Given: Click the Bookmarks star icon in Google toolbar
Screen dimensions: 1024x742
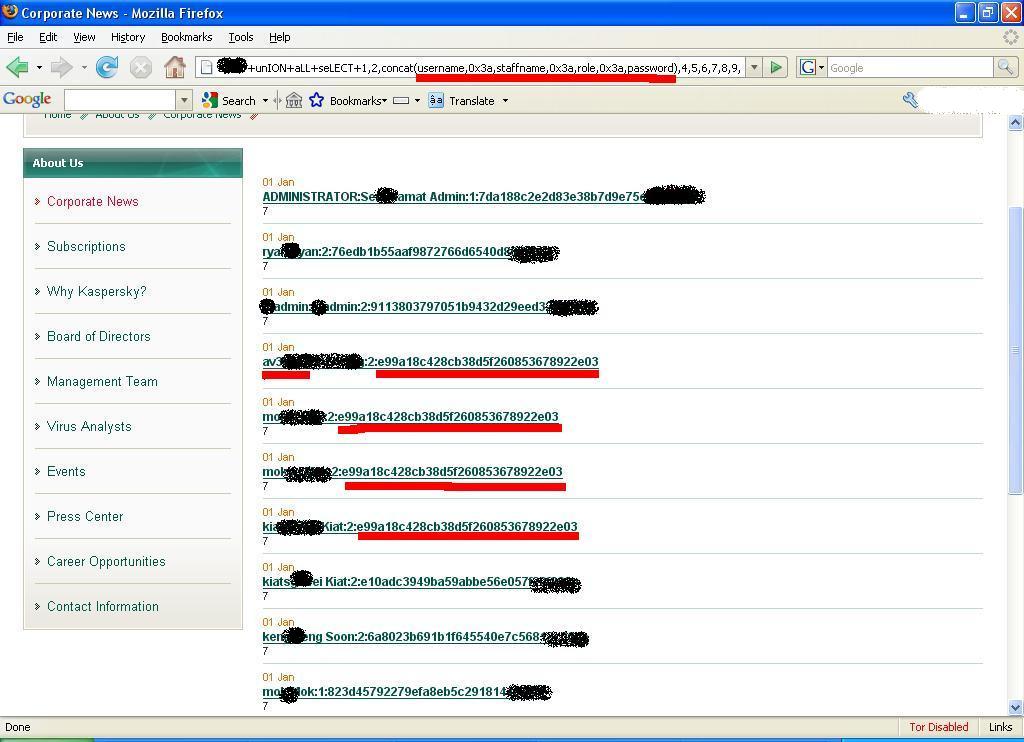Looking at the screenshot, I should pos(317,100).
